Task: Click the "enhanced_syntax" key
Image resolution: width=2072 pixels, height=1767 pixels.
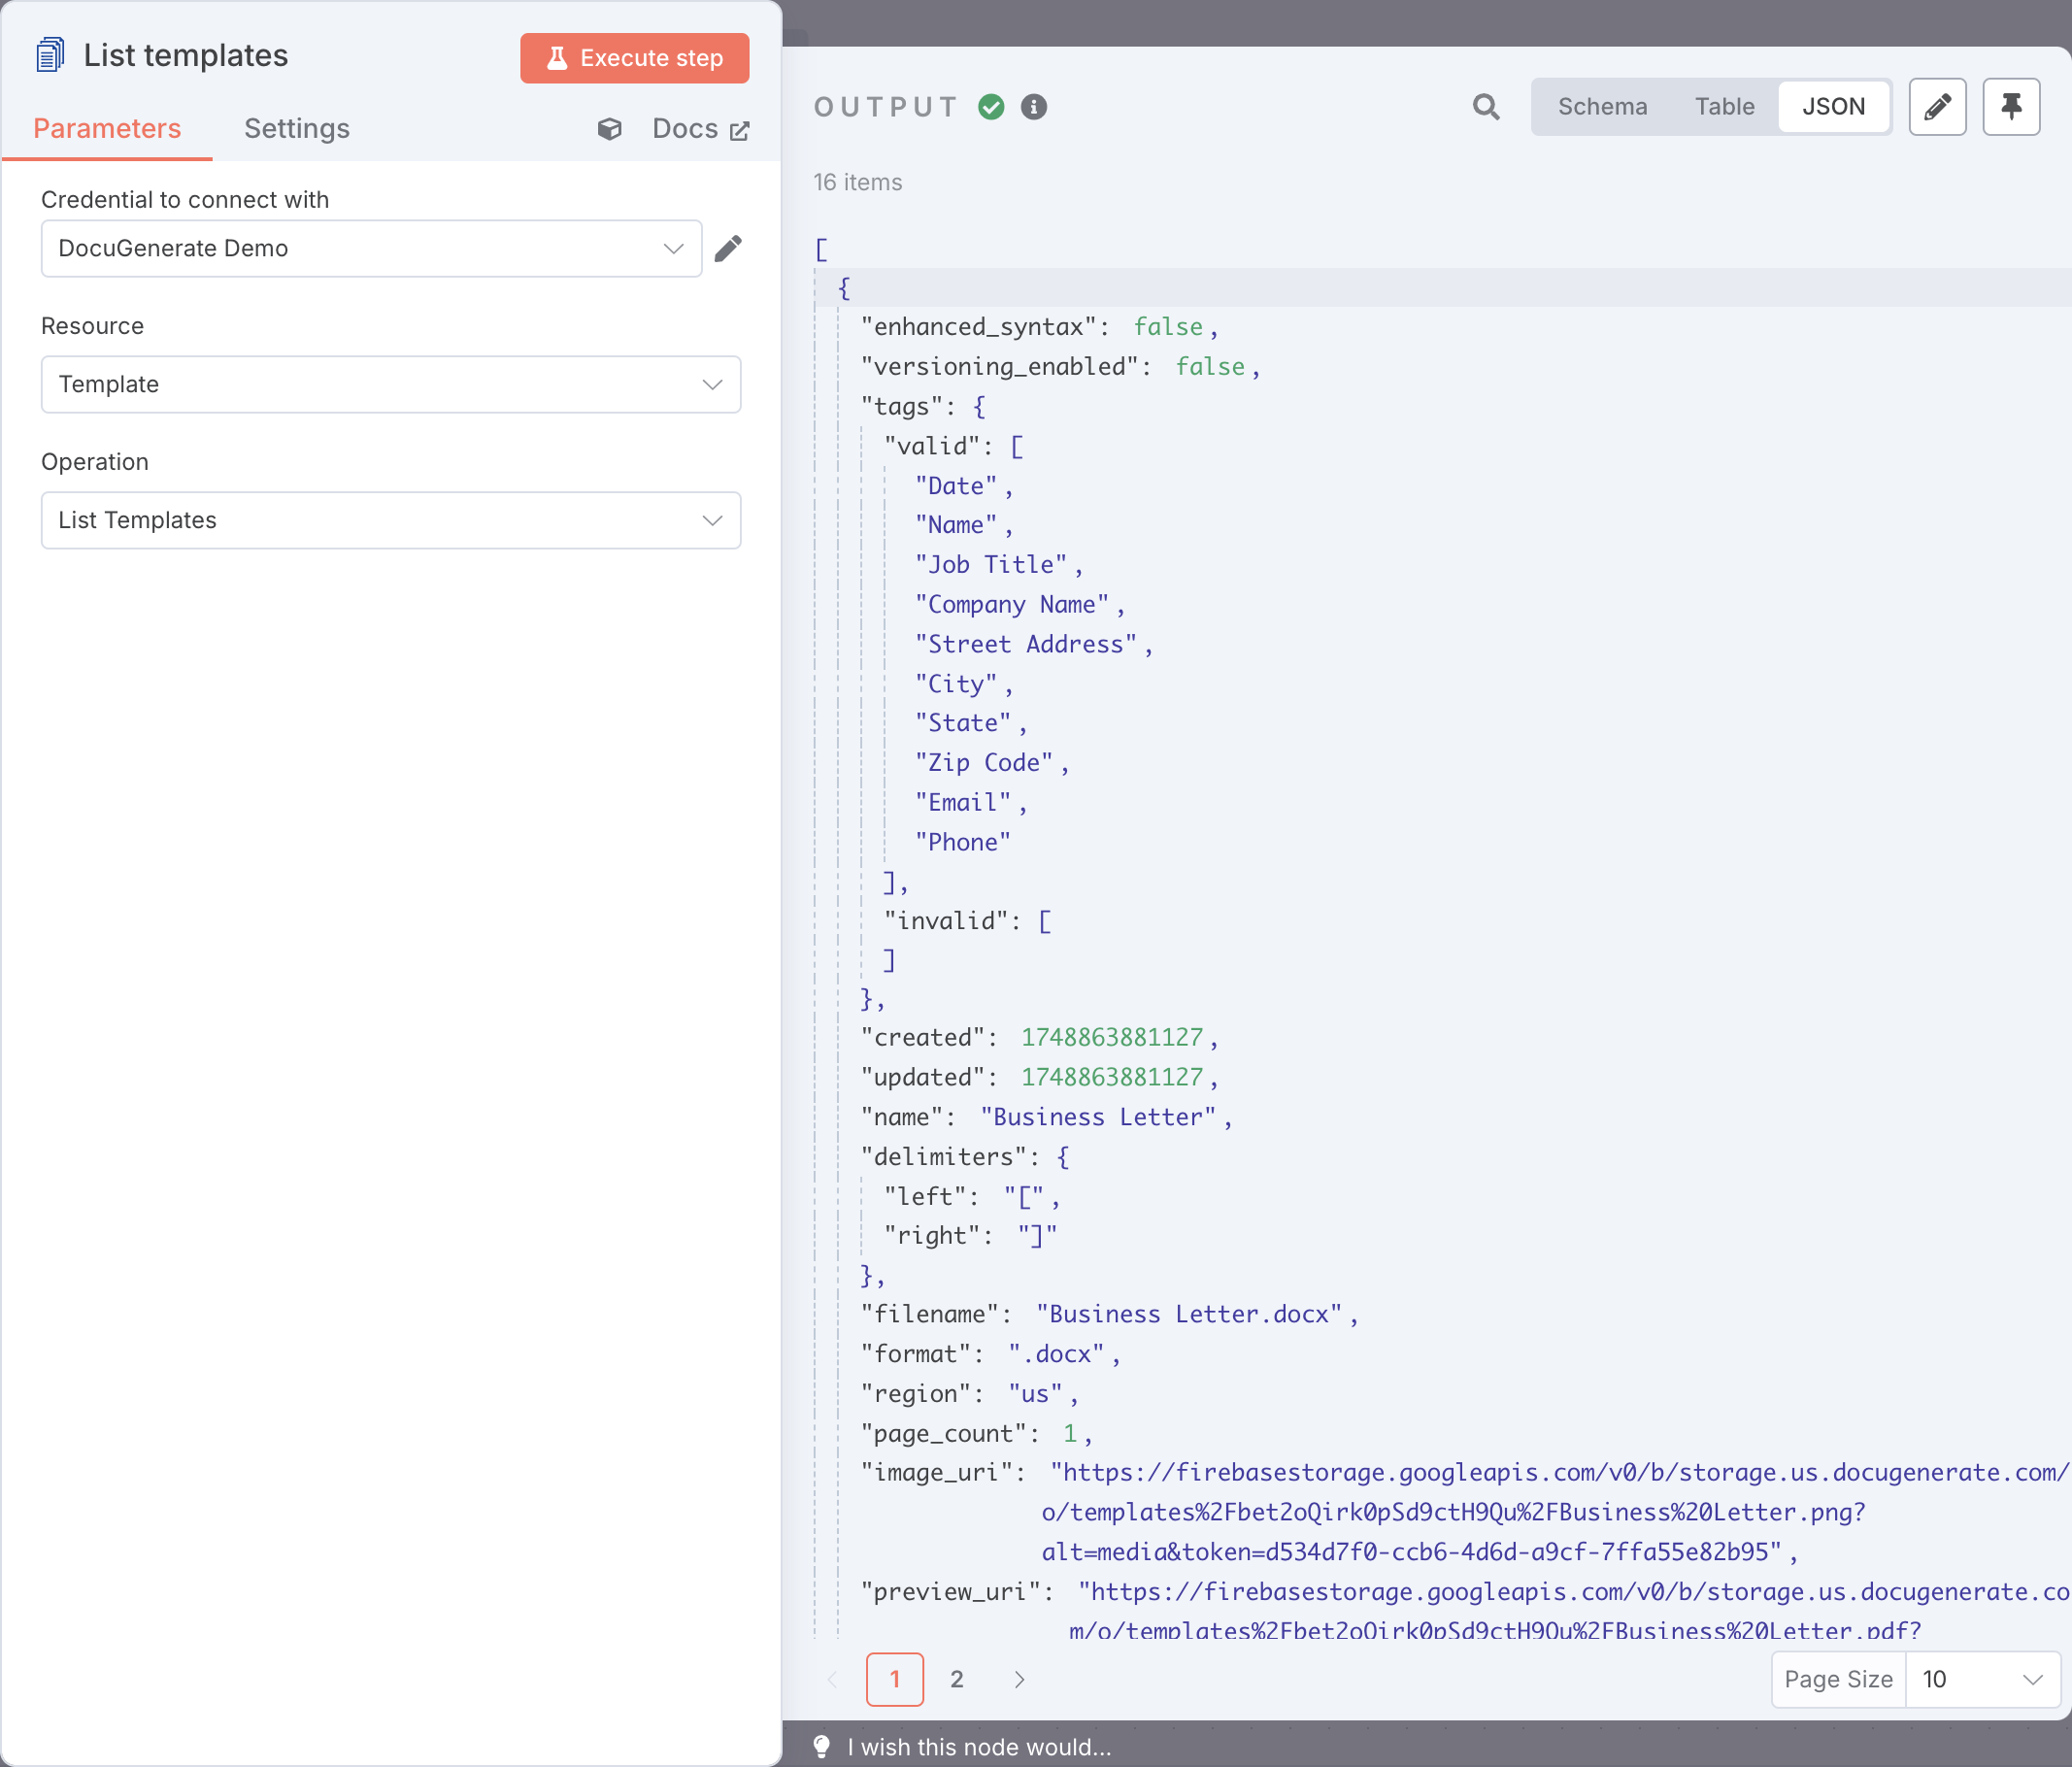Action: click(978, 327)
